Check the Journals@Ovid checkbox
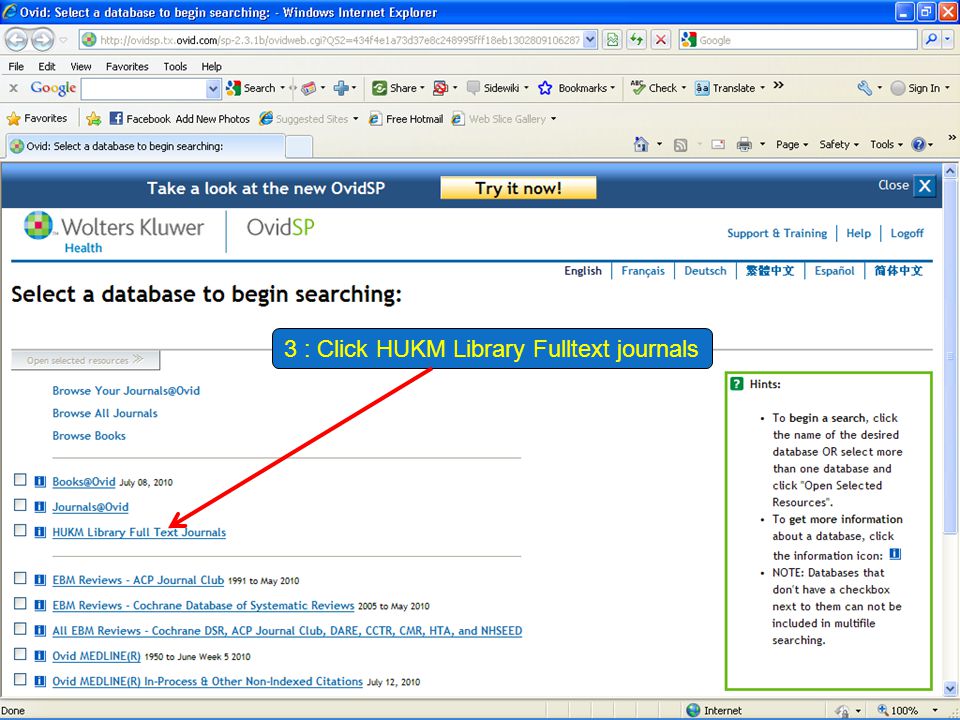 (20, 504)
